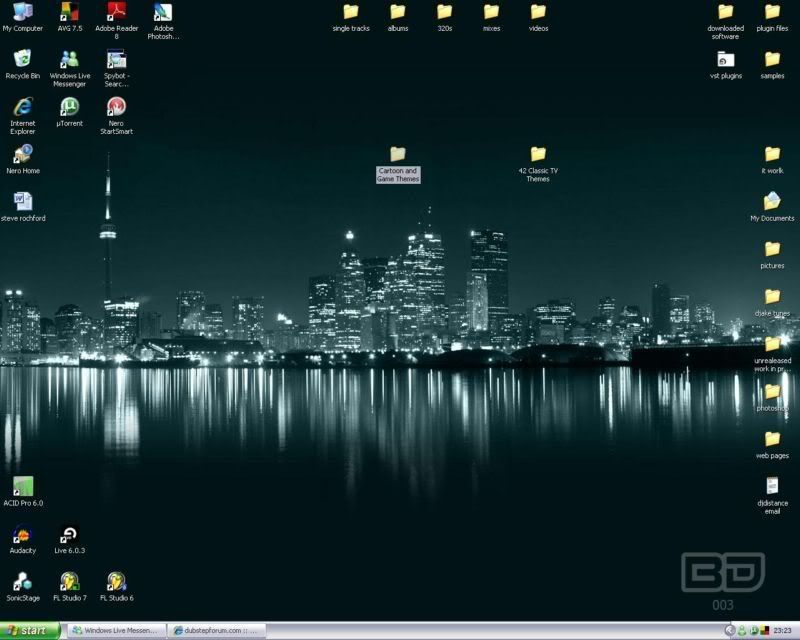Launch SonicStage

pyautogui.click(x=21, y=580)
